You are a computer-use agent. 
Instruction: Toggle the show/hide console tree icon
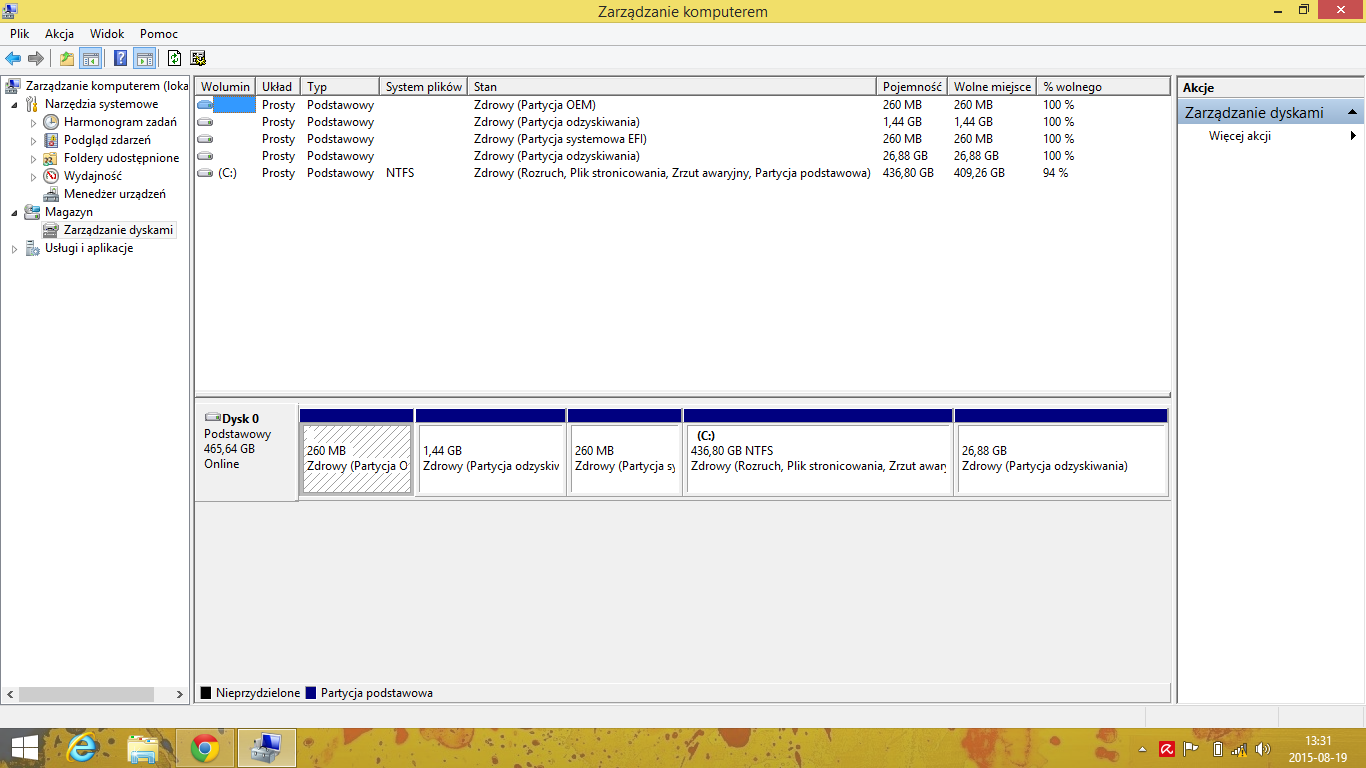click(90, 58)
